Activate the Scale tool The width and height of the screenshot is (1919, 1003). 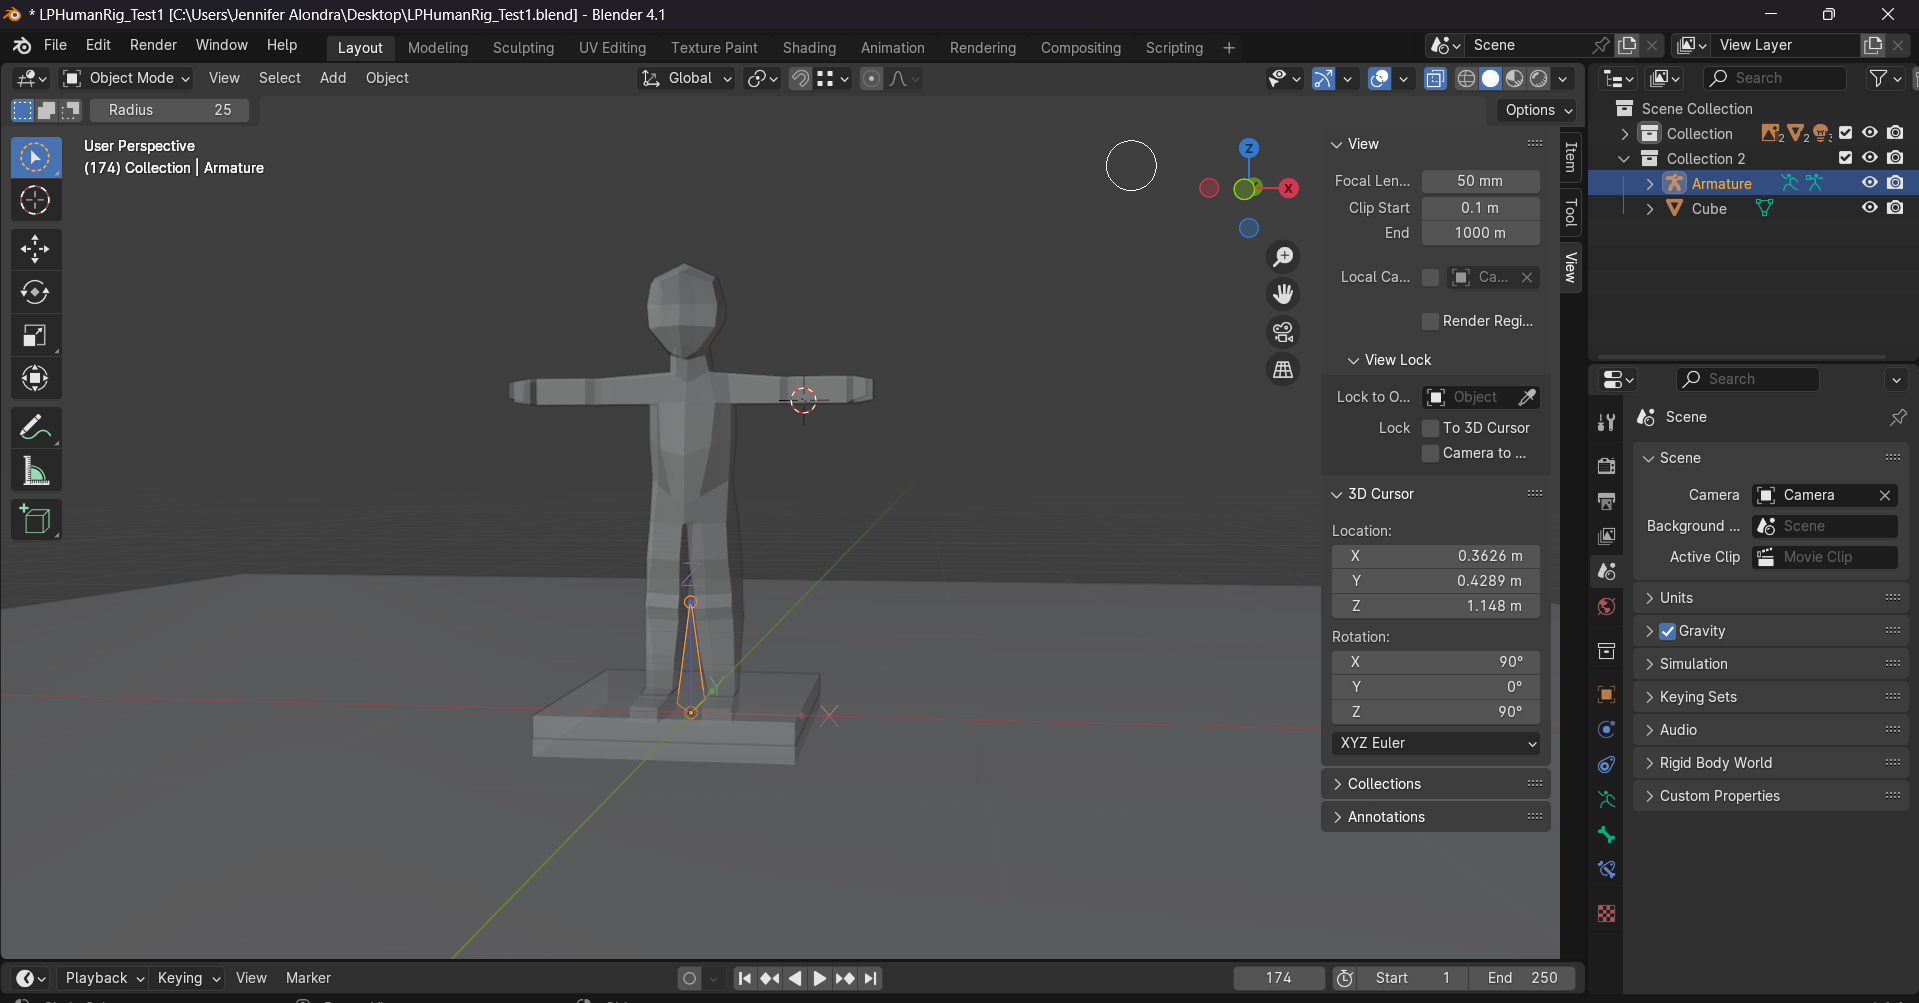35,335
